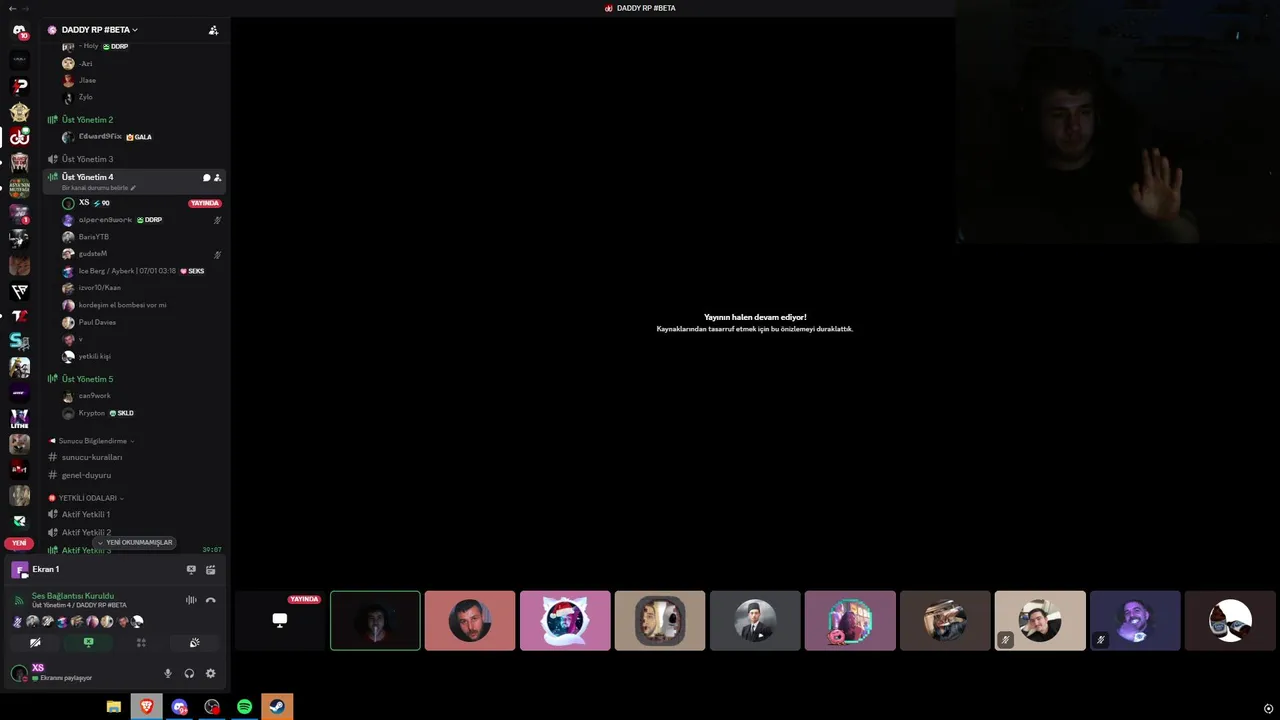Click YAYINDA live badge next to XS
The height and width of the screenshot is (720, 1280).
pos(205,203)
